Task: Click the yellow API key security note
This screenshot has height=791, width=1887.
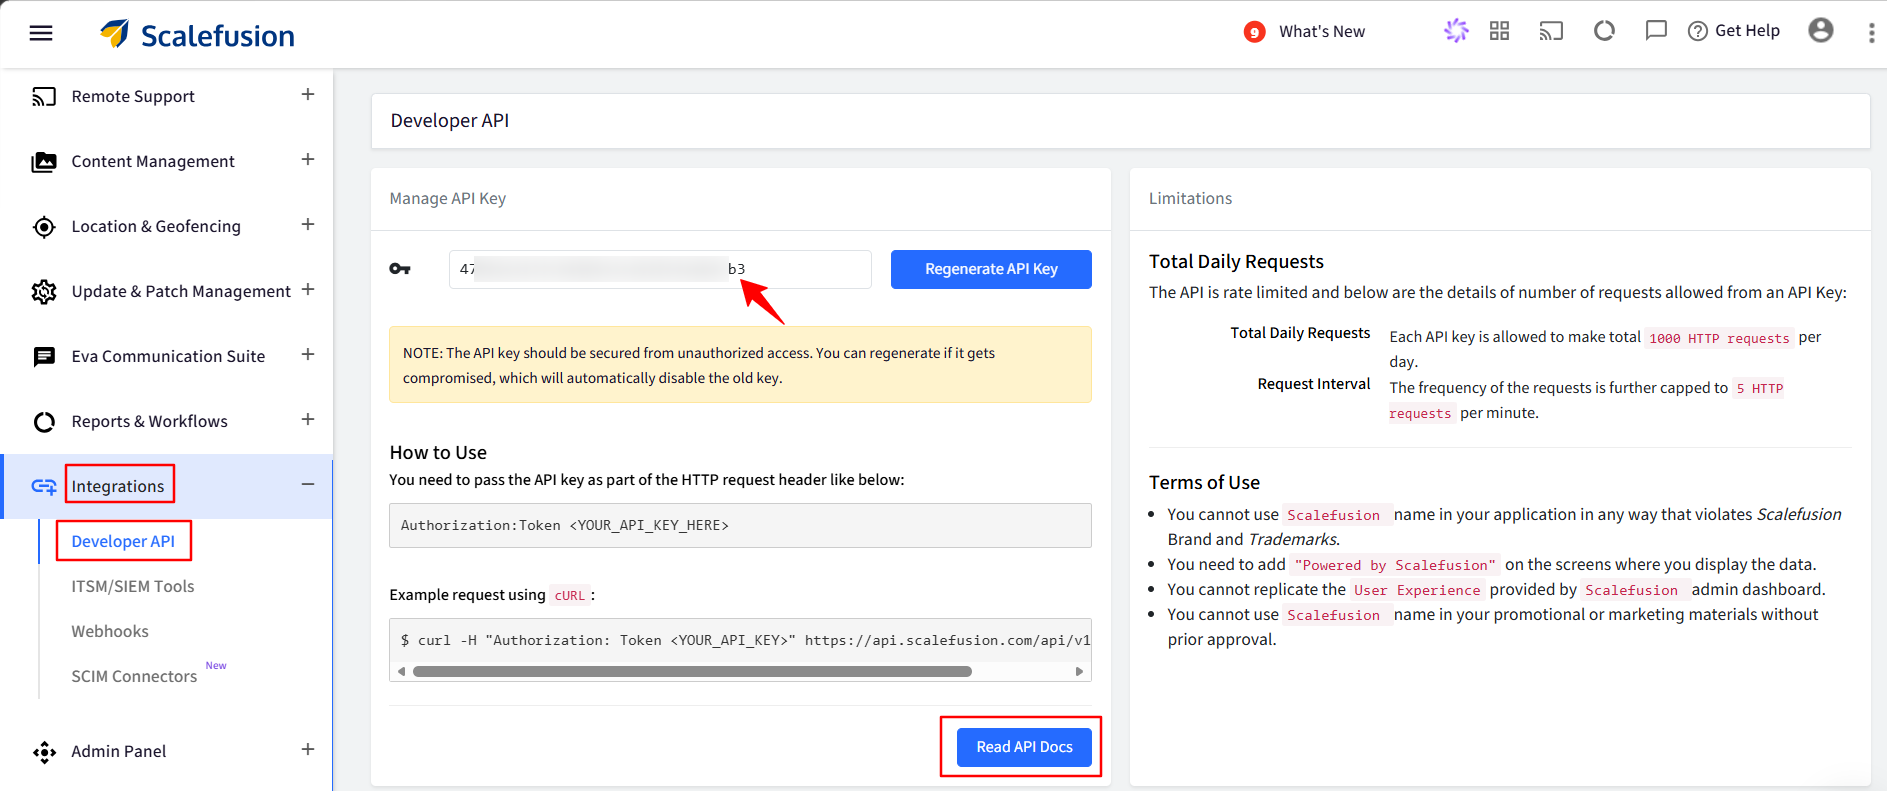Action: [740, 365]
